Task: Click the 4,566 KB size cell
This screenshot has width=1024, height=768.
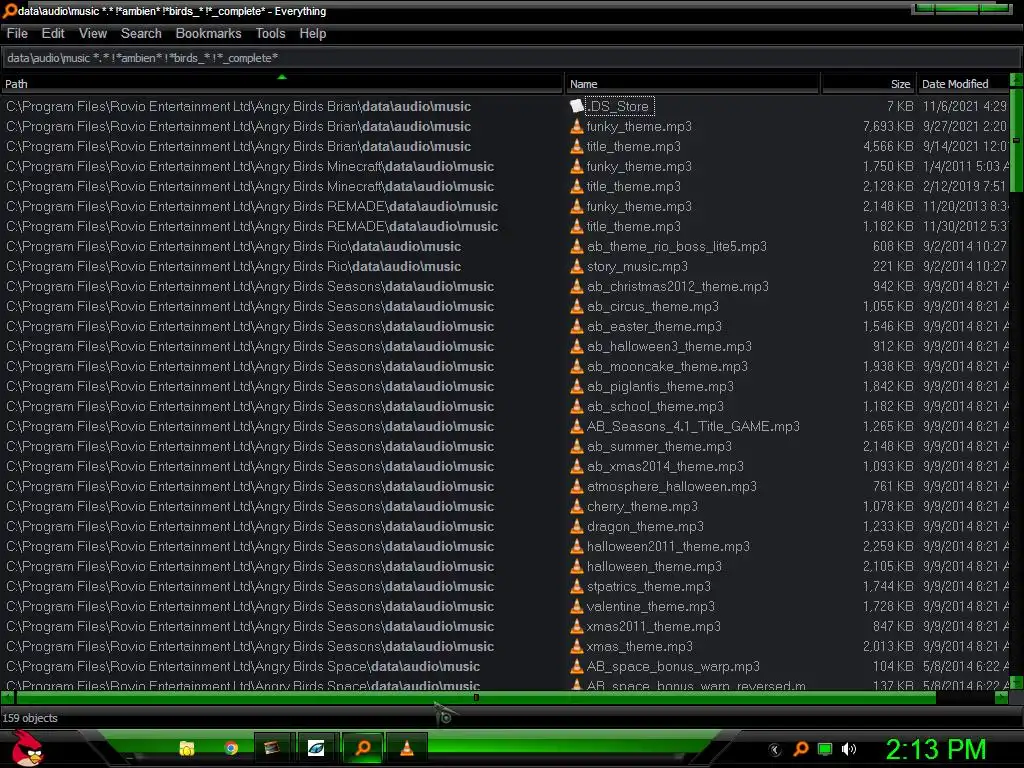Action: [x=888, y=146]
